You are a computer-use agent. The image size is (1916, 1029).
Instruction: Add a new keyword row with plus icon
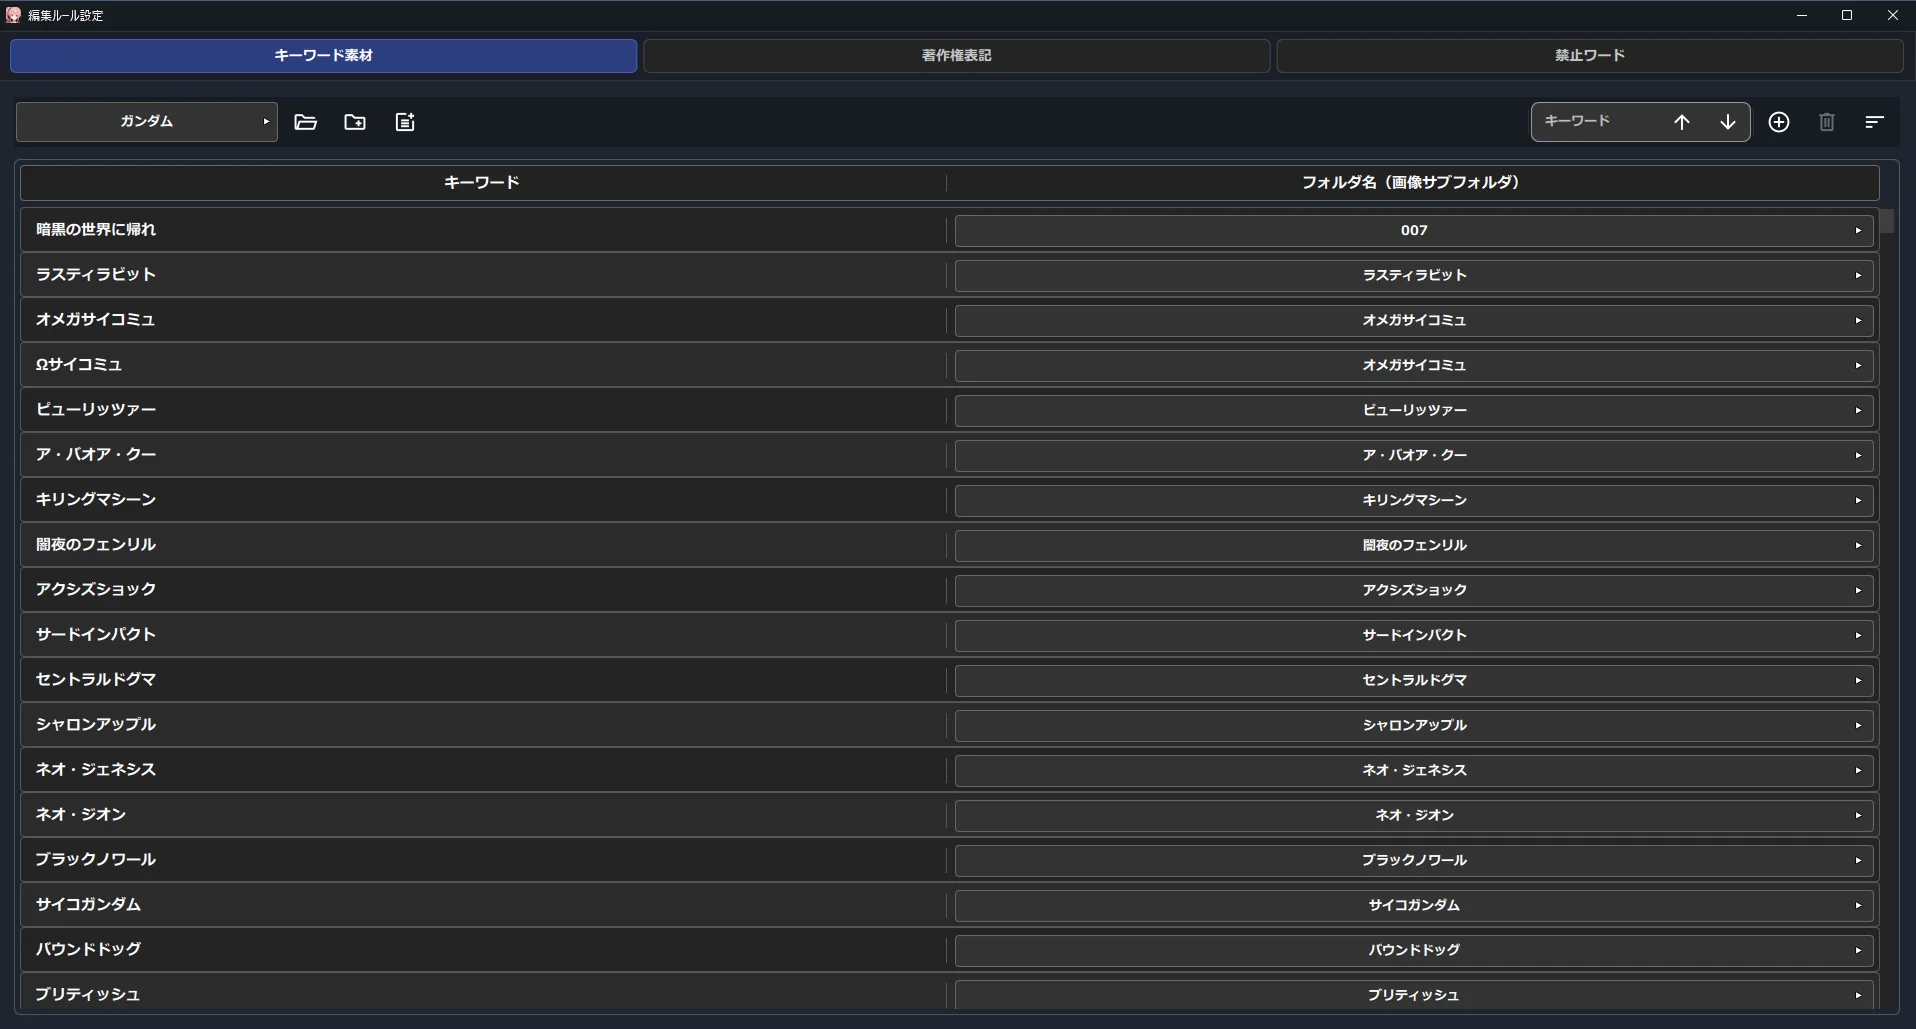point(1779,122)
